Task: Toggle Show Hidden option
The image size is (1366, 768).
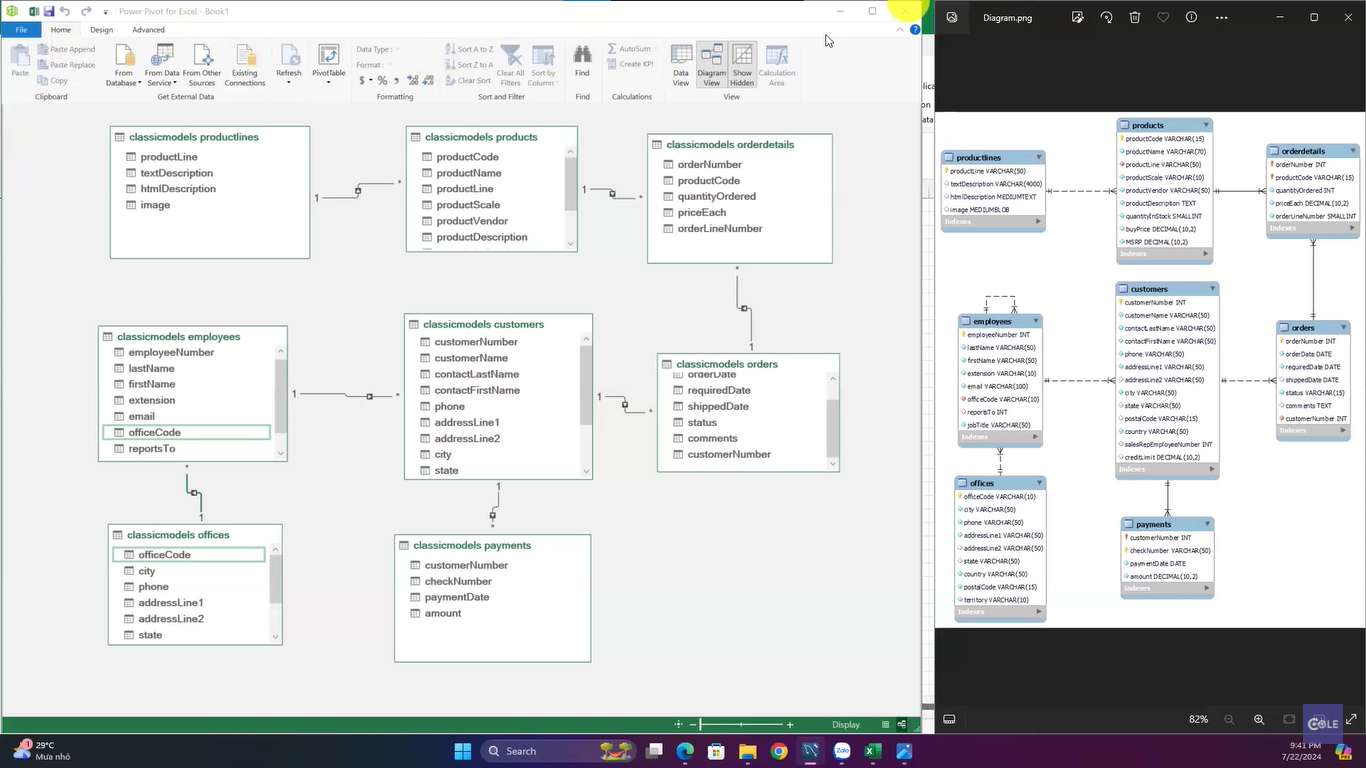Action: (x=742, y=65)
